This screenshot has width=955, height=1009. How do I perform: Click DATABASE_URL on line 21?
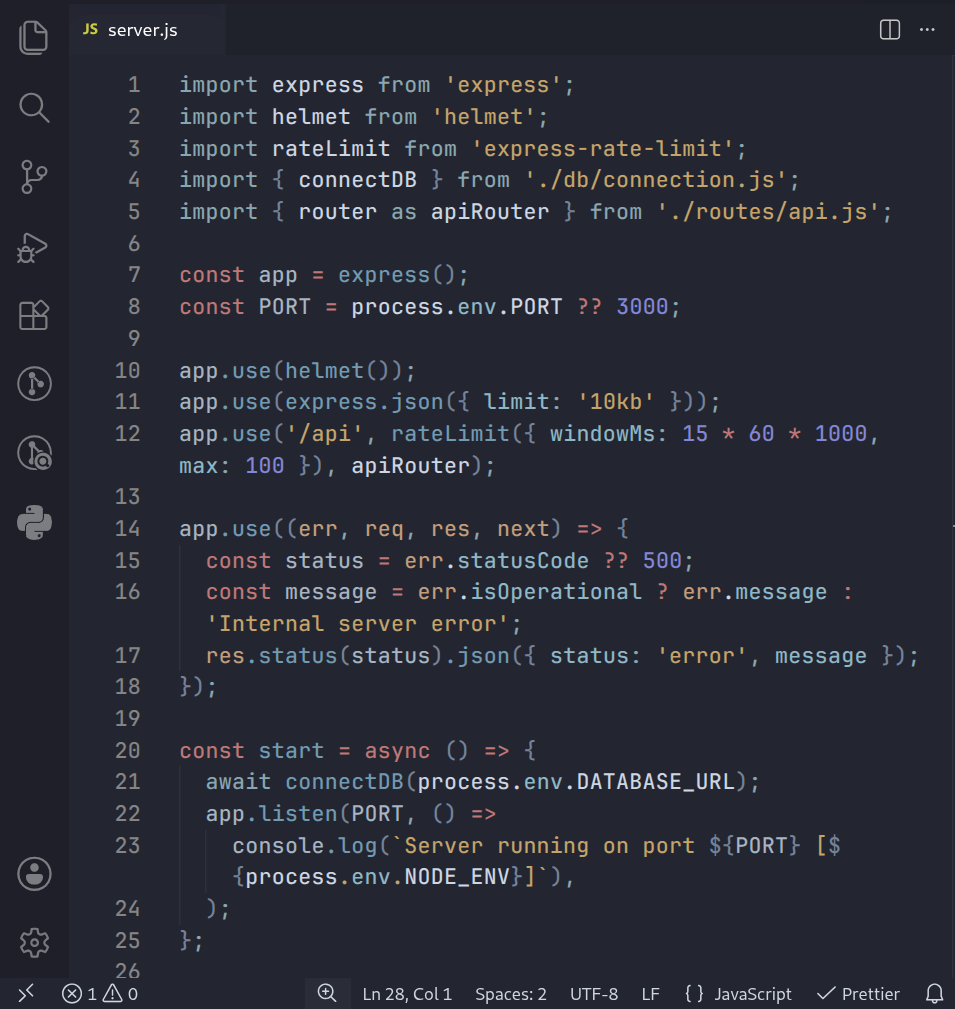[x=656, y=782]
